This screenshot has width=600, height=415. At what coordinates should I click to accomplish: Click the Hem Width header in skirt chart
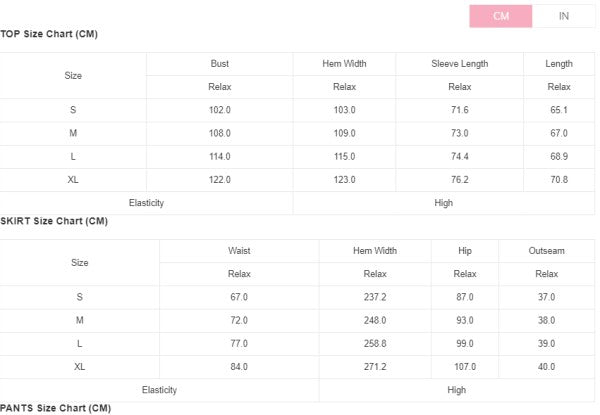[375, 251]
